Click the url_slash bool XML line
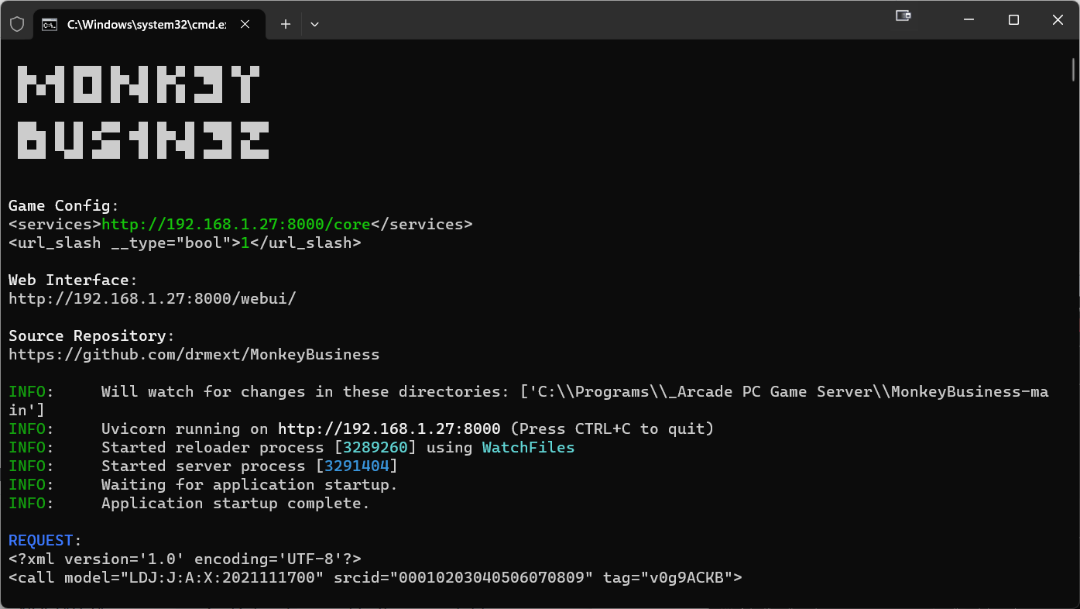The image size is (1080, 609). coord(185,242)
